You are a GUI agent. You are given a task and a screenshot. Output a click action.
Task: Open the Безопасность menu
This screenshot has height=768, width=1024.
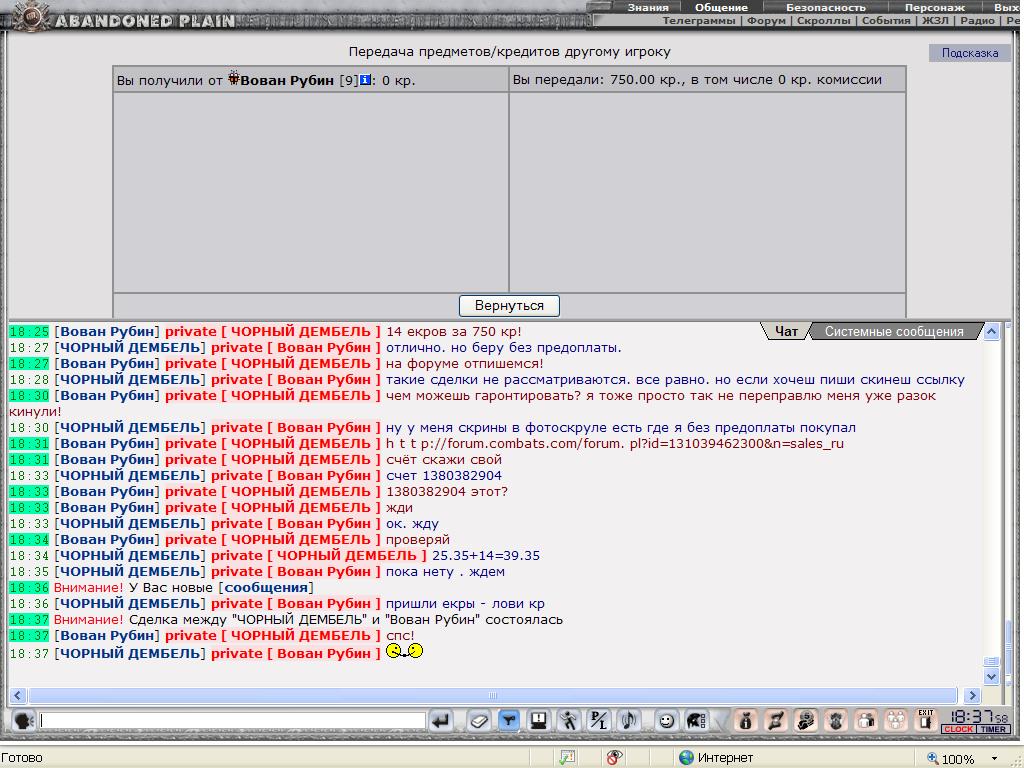pyautogui.click(x=825, y=8)
